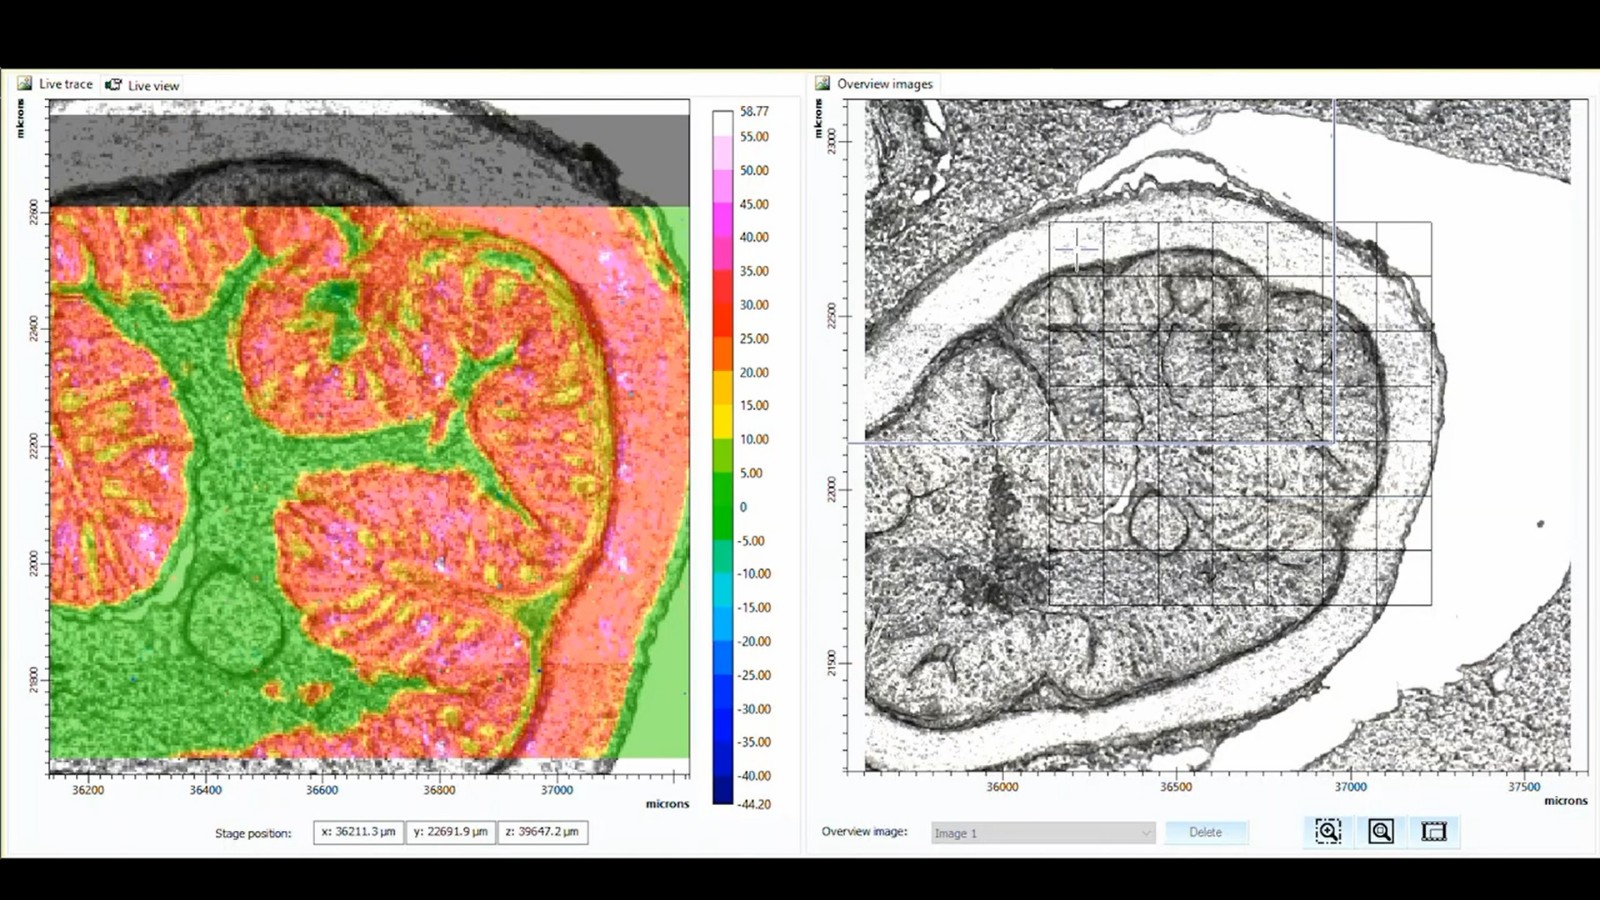This screenshot has height=900, width=1600.
Task: Click the stage position x field
Action: coord(358,832)
